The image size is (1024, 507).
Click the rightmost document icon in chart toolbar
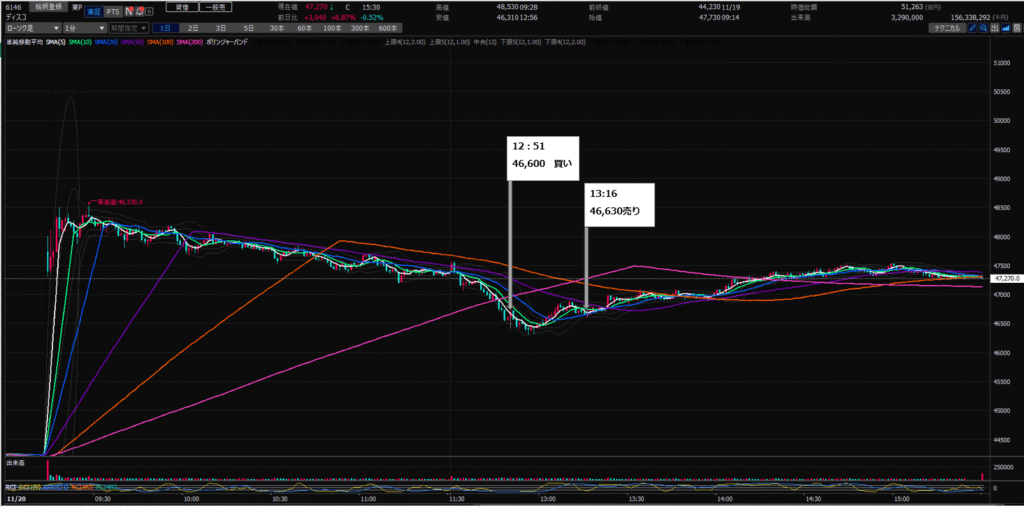click(x=1017, y=29)
